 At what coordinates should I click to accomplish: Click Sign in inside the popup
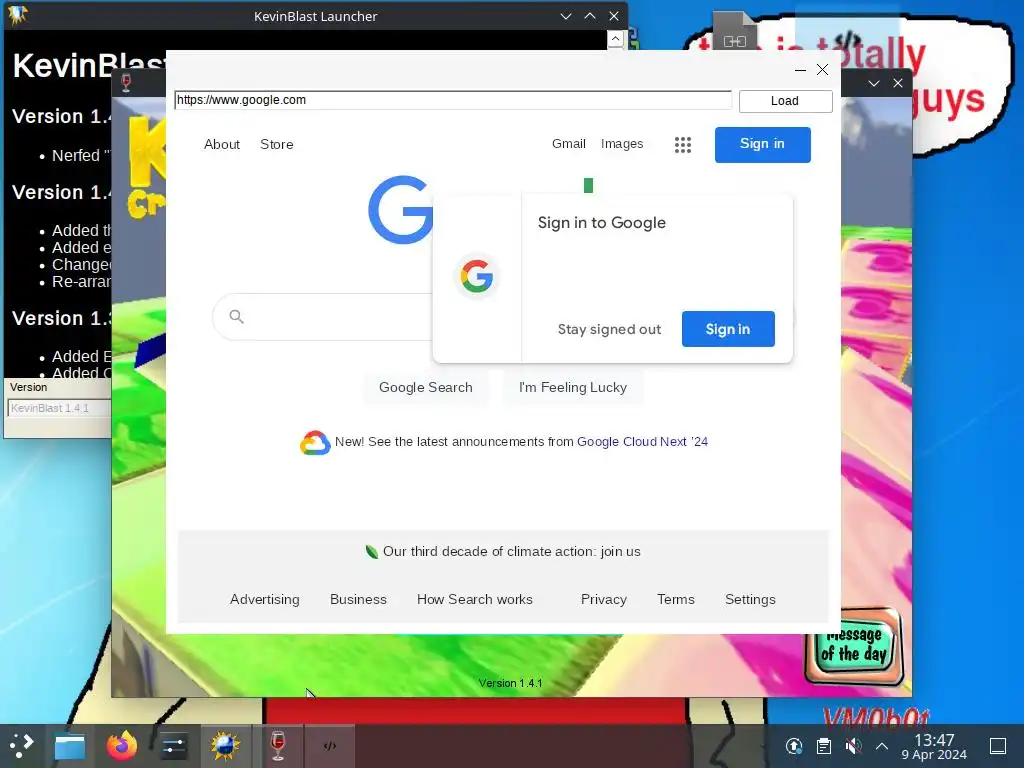pyautogui.click(x=728, y=329)
